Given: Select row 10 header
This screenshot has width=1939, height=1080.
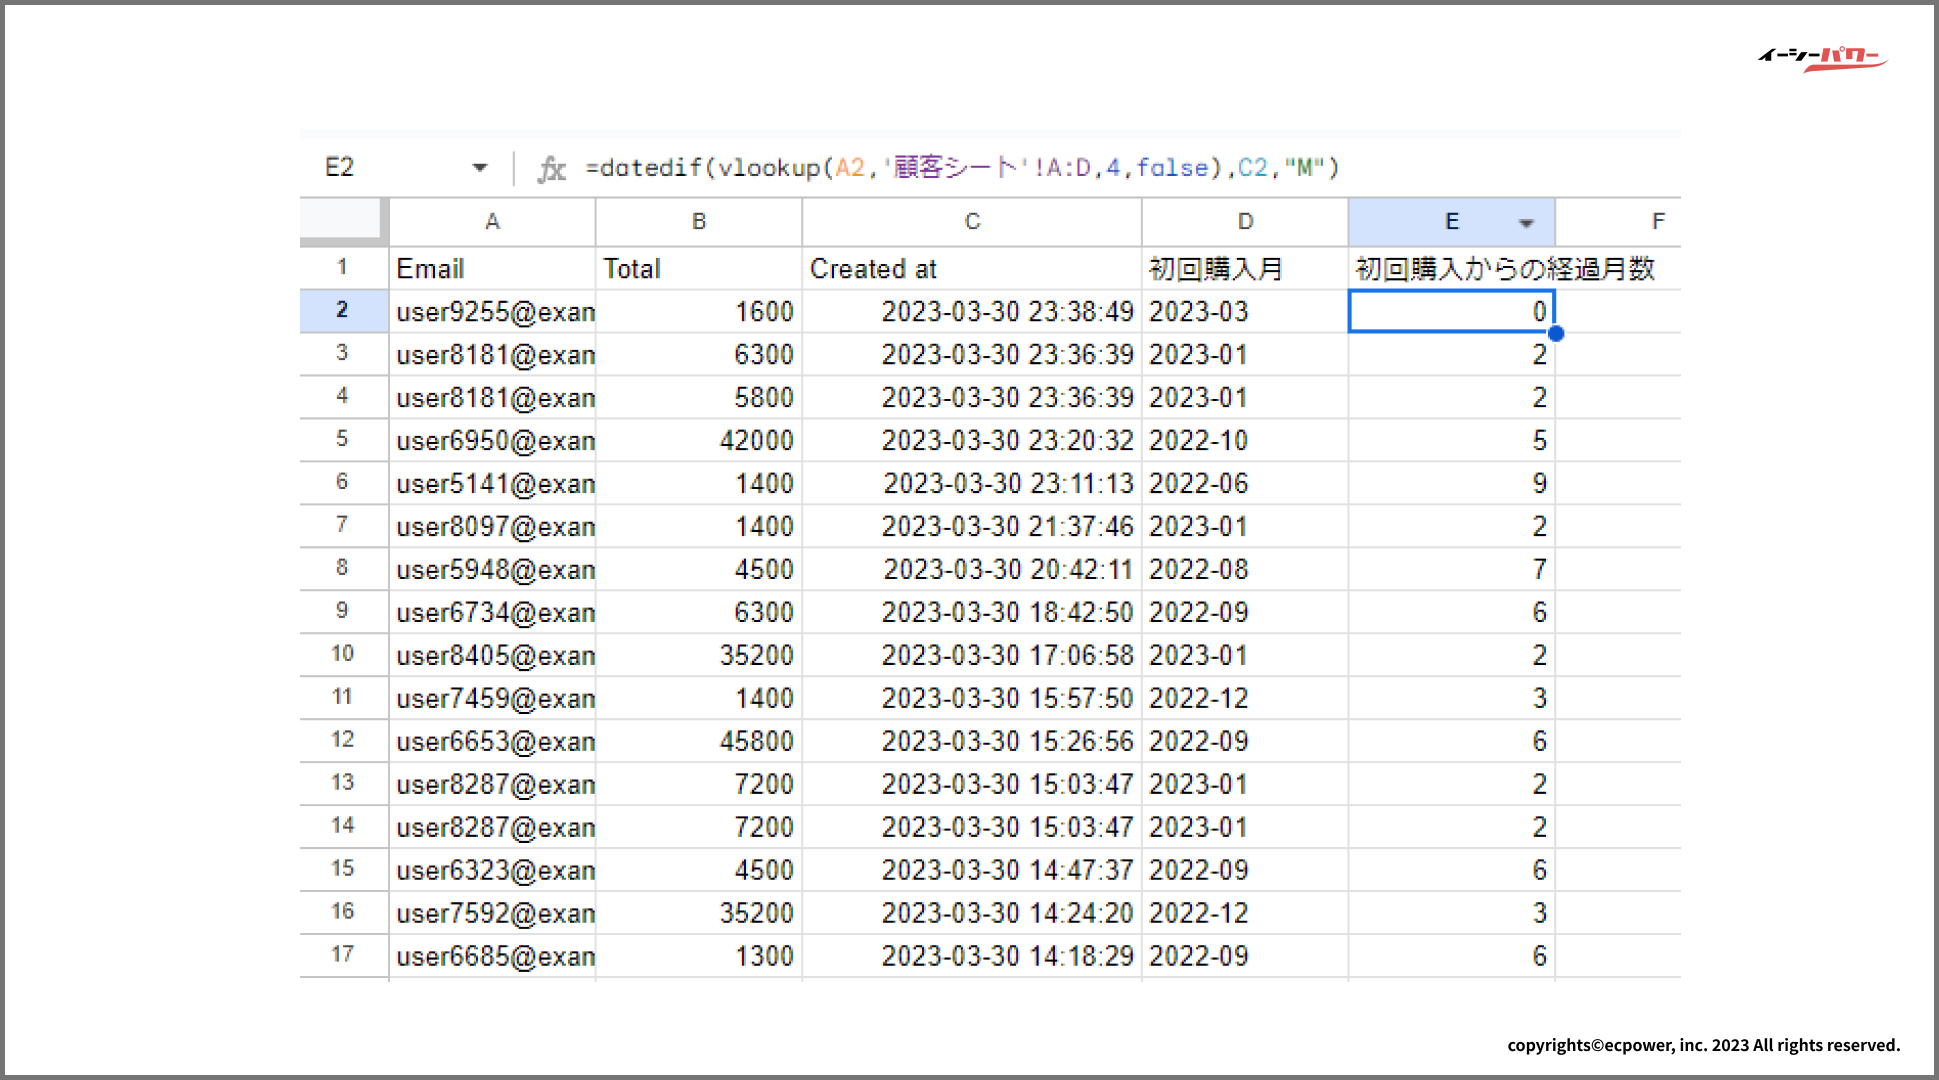Looking at the screenshot, I should pos(342,655).
